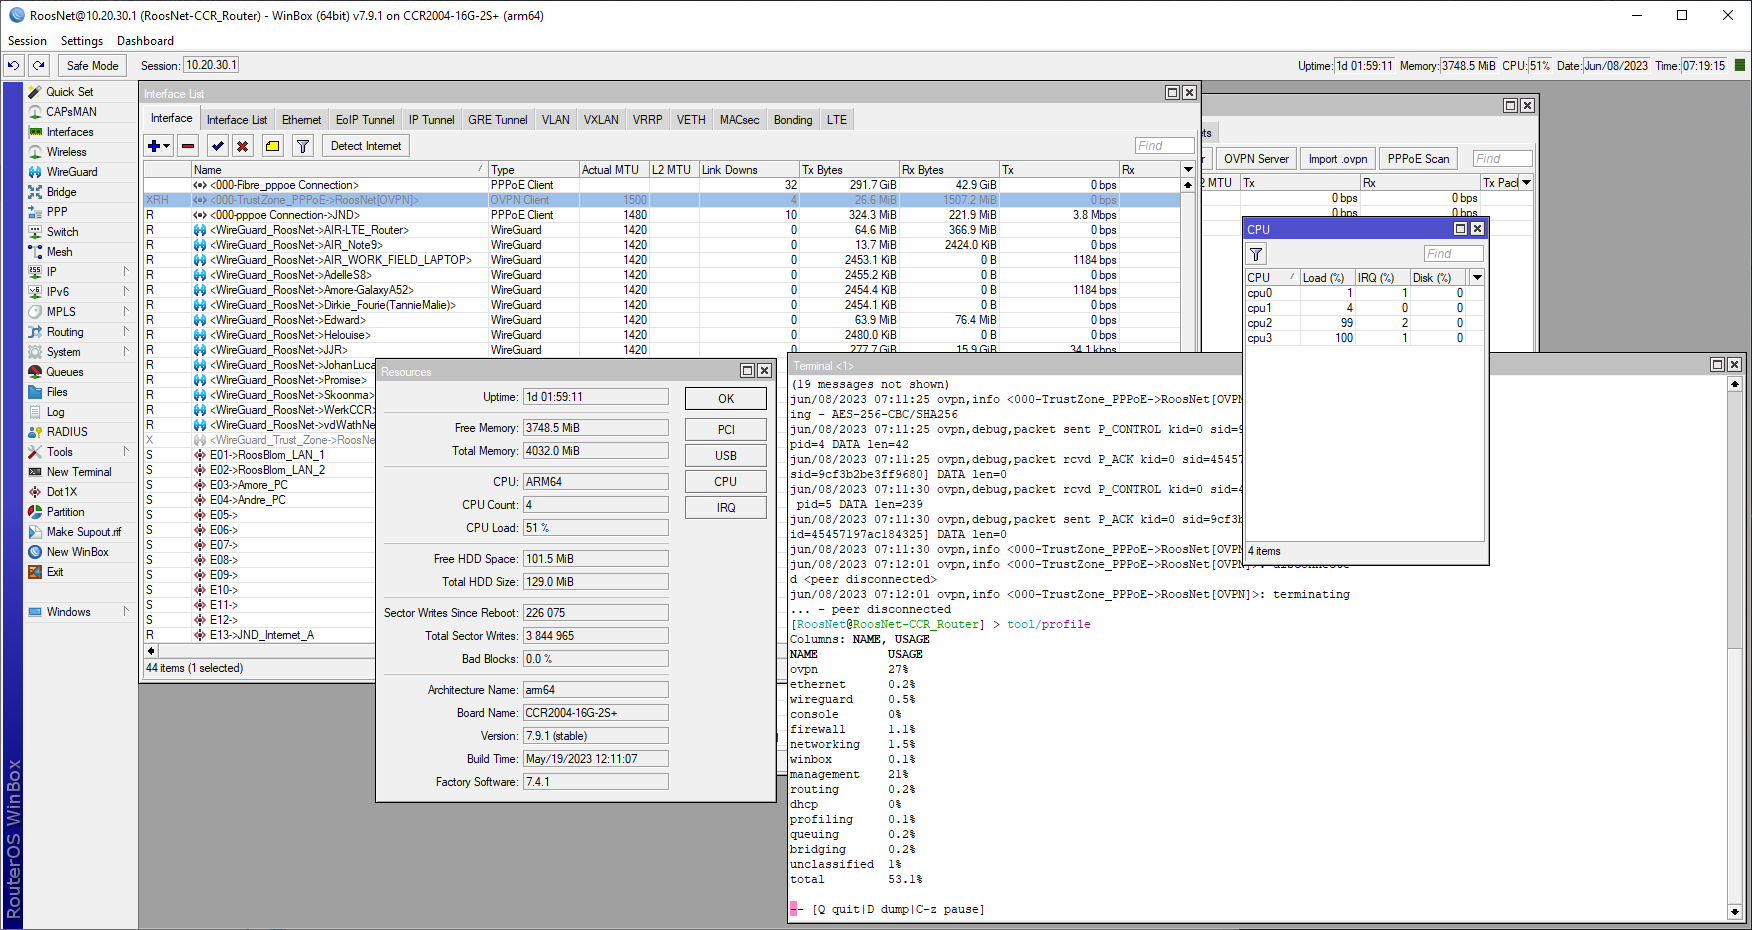Switch to the VLAN tab
The height and width of the screenshot is (930, 1752).
click(x=555, y=119)
